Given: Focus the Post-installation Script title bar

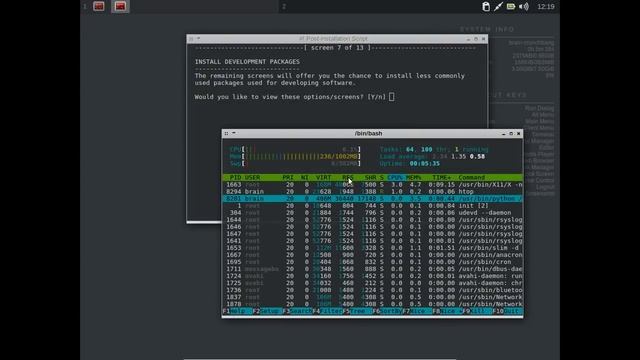Looking at the screenshot, I should (333, 39).
